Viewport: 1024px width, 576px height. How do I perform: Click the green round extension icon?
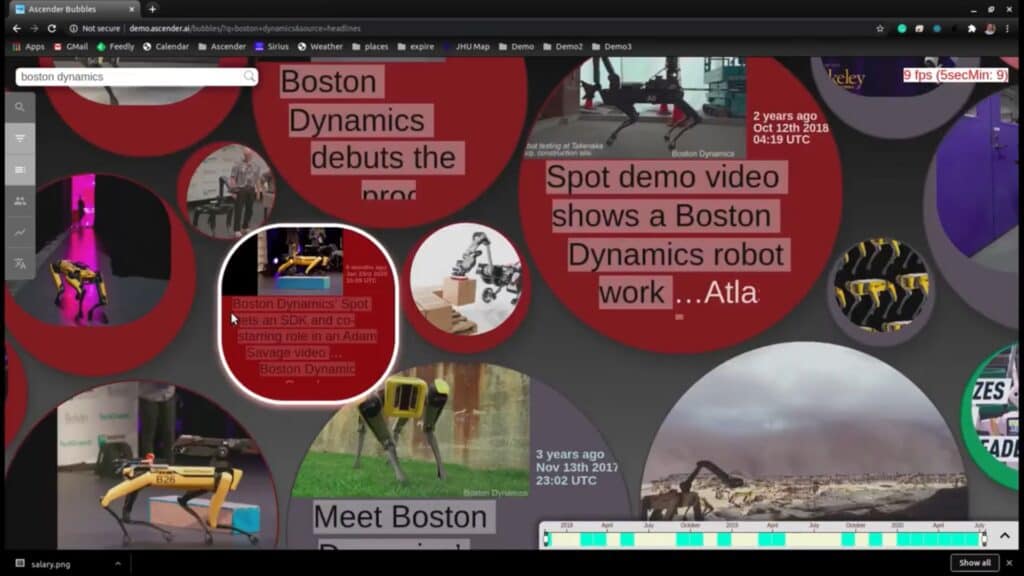pos(902,28)
